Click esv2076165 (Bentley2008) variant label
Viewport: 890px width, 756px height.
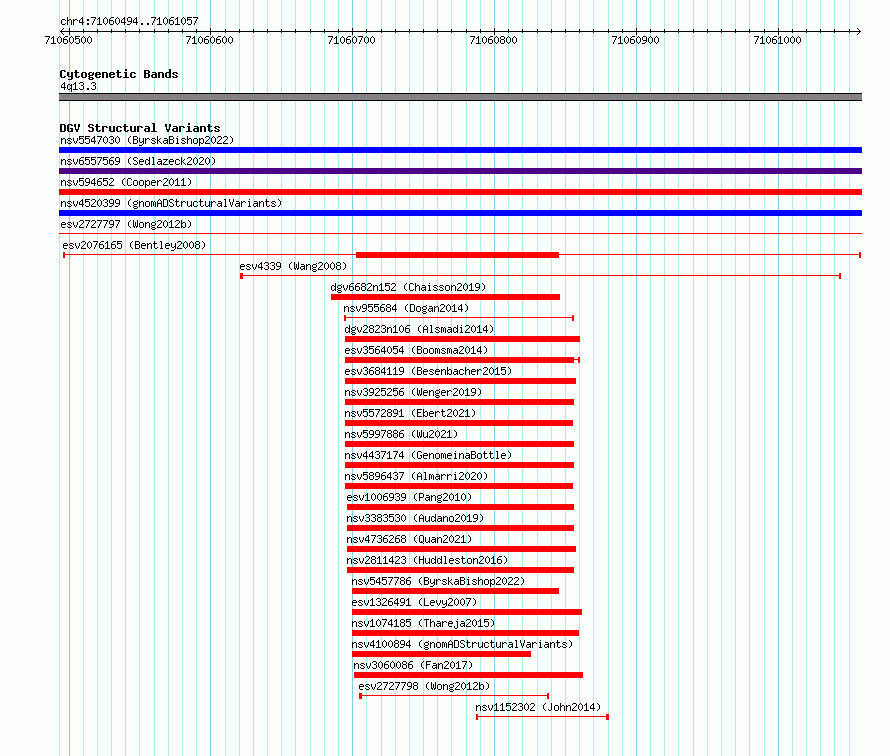pos(134,245)
